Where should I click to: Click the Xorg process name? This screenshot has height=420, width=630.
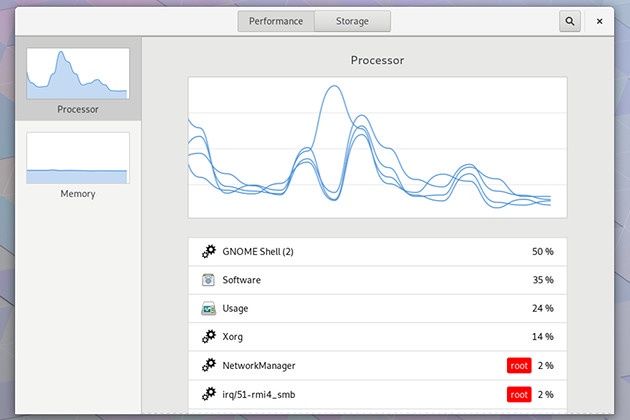tap(233, 337)
